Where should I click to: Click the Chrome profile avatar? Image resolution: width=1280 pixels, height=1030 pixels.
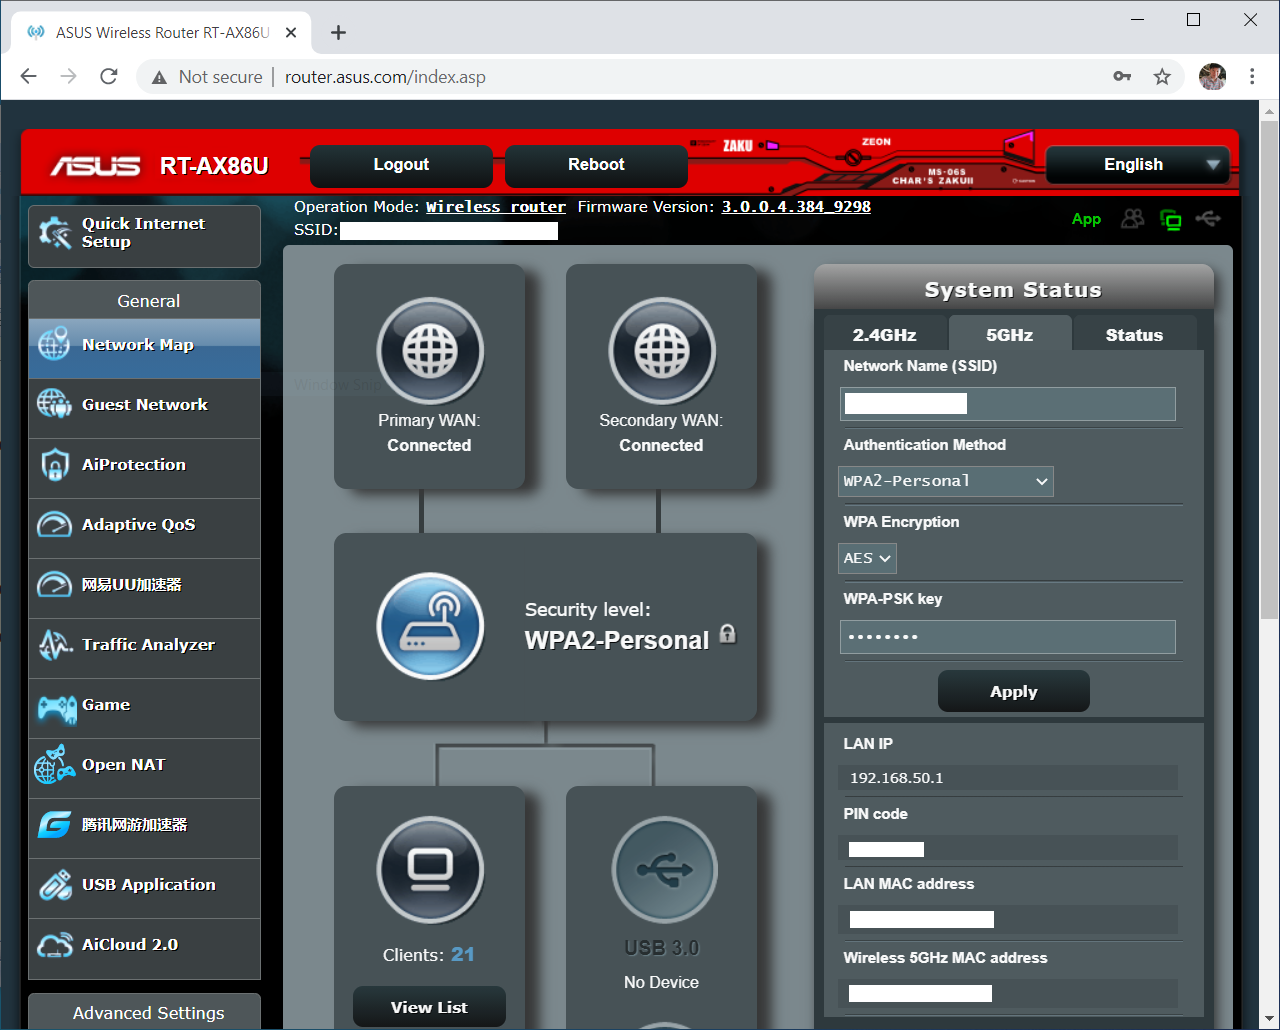click(x=1212, y=76)
